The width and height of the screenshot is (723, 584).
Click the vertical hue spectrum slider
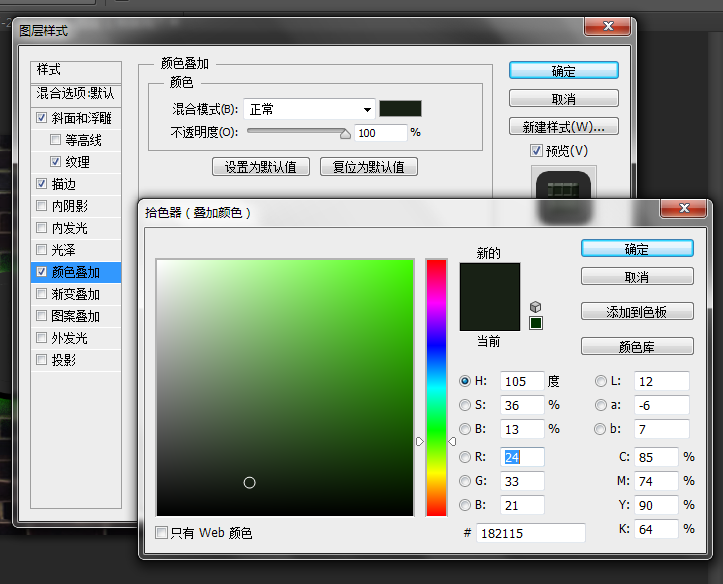pos(436,387)
